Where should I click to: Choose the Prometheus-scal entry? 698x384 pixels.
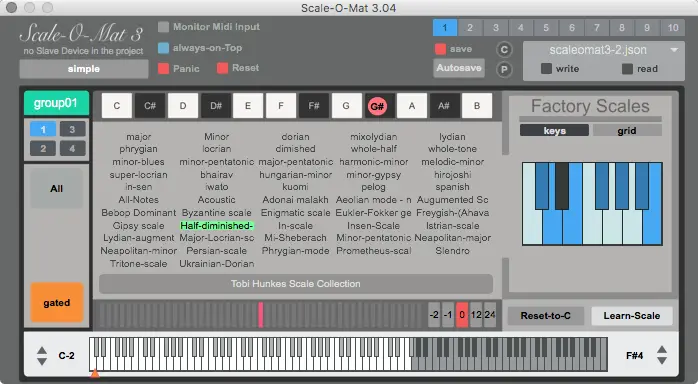[x=373, y=251]
